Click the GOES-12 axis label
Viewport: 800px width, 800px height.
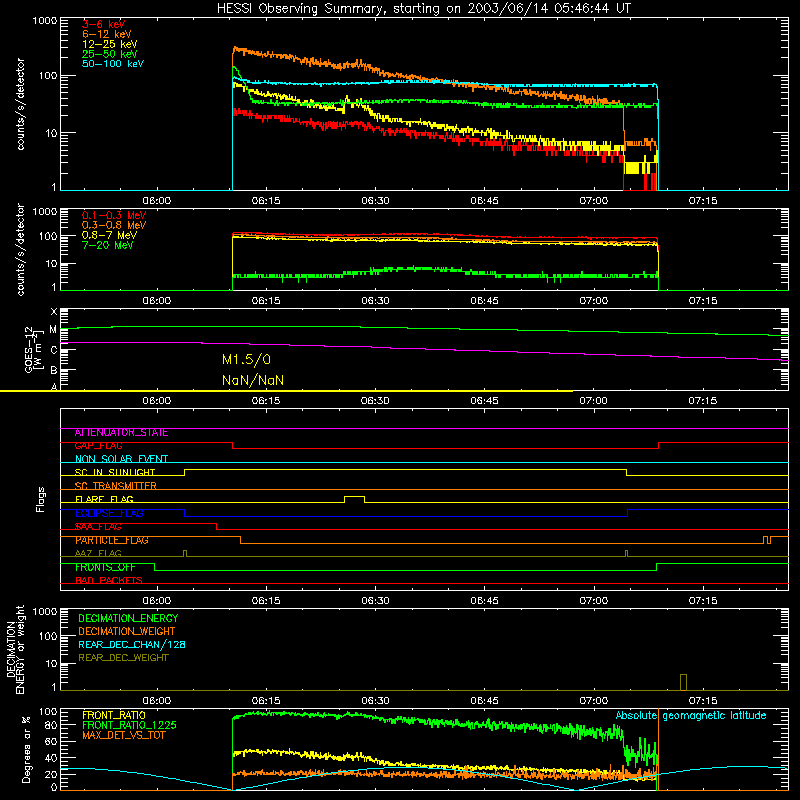point(33,349)
